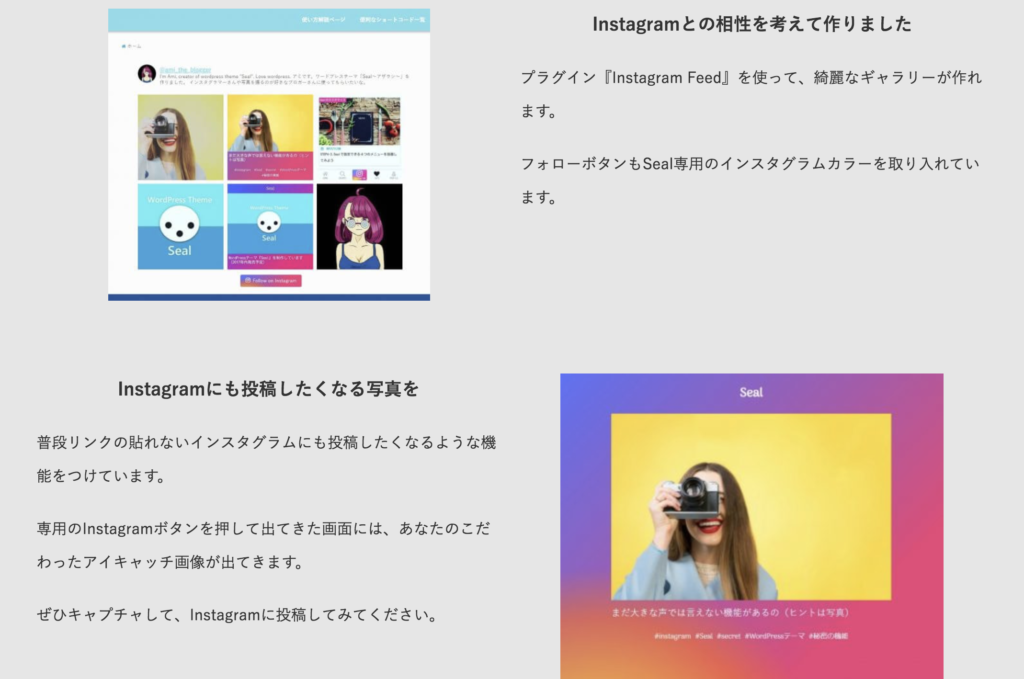1024x679 pixels.
Task: Click the home icon in the breadcrumb
Action: (124, 47)
